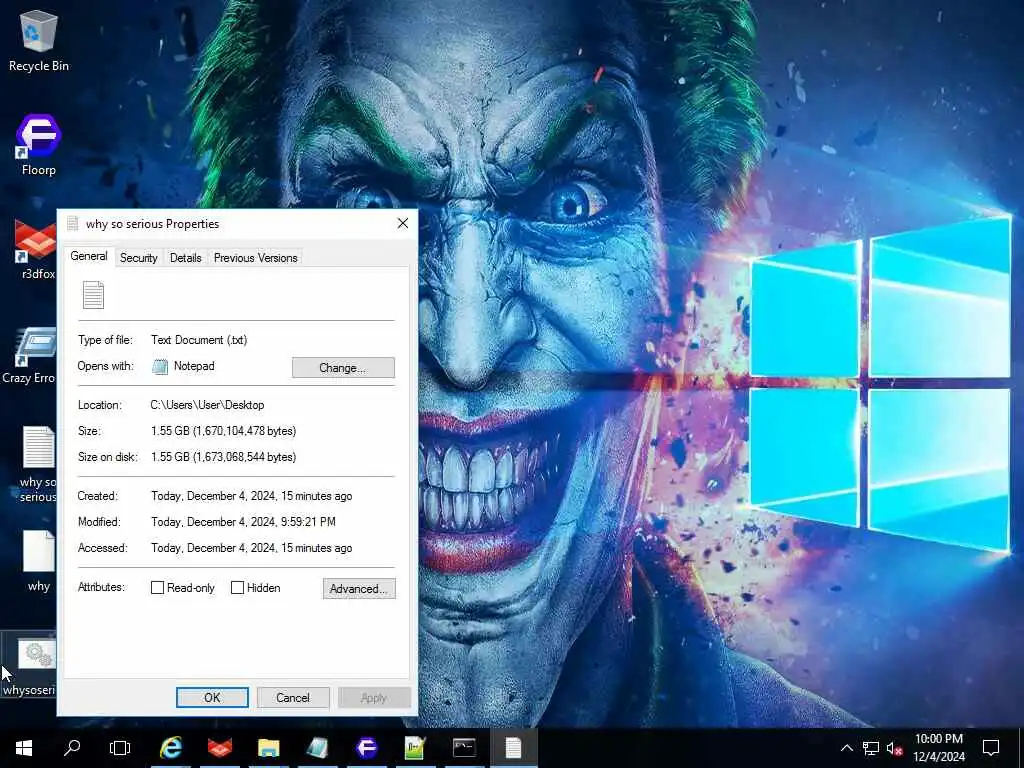1024x768 pixels.
Task: Click the size value 1.55 GB (1,670,104,478 bytes)
Action: tap(223, 431)
